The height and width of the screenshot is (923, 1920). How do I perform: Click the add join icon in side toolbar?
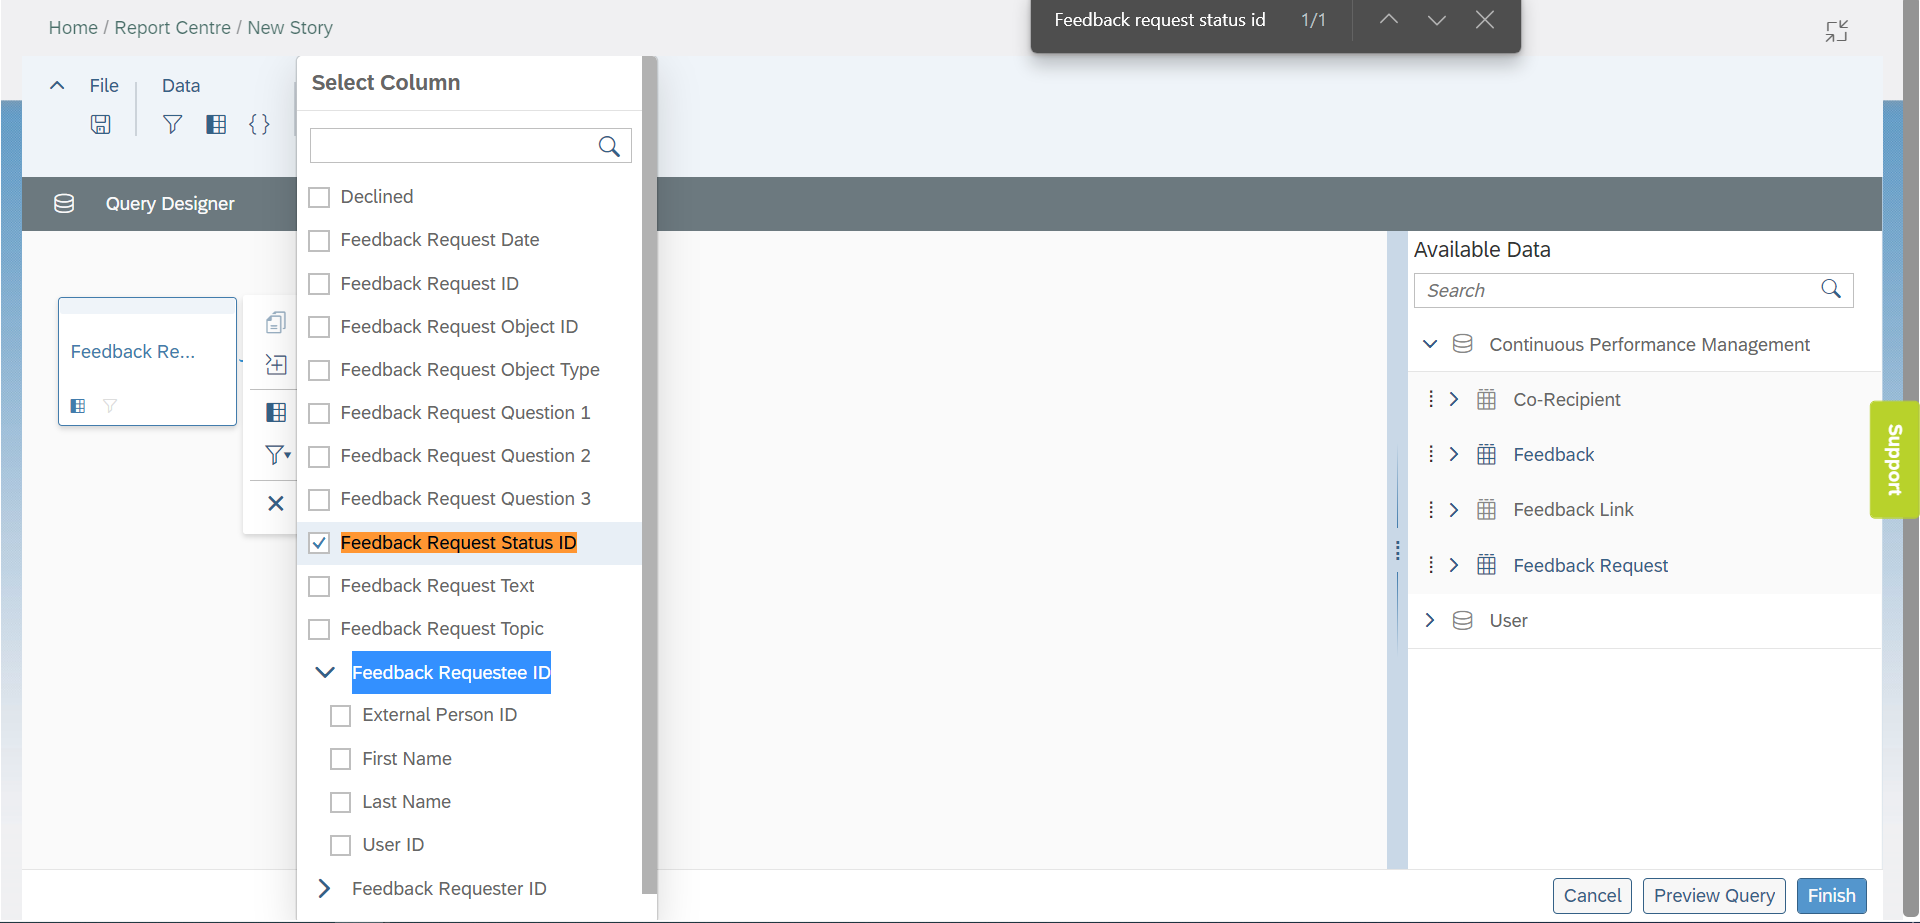pyautogui.click(x=276, y=365)
